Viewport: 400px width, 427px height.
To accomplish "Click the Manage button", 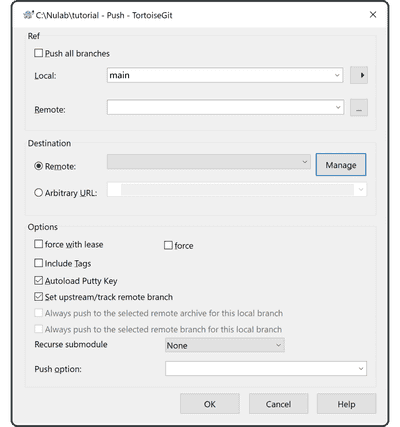I will click(x=341, y=165).
